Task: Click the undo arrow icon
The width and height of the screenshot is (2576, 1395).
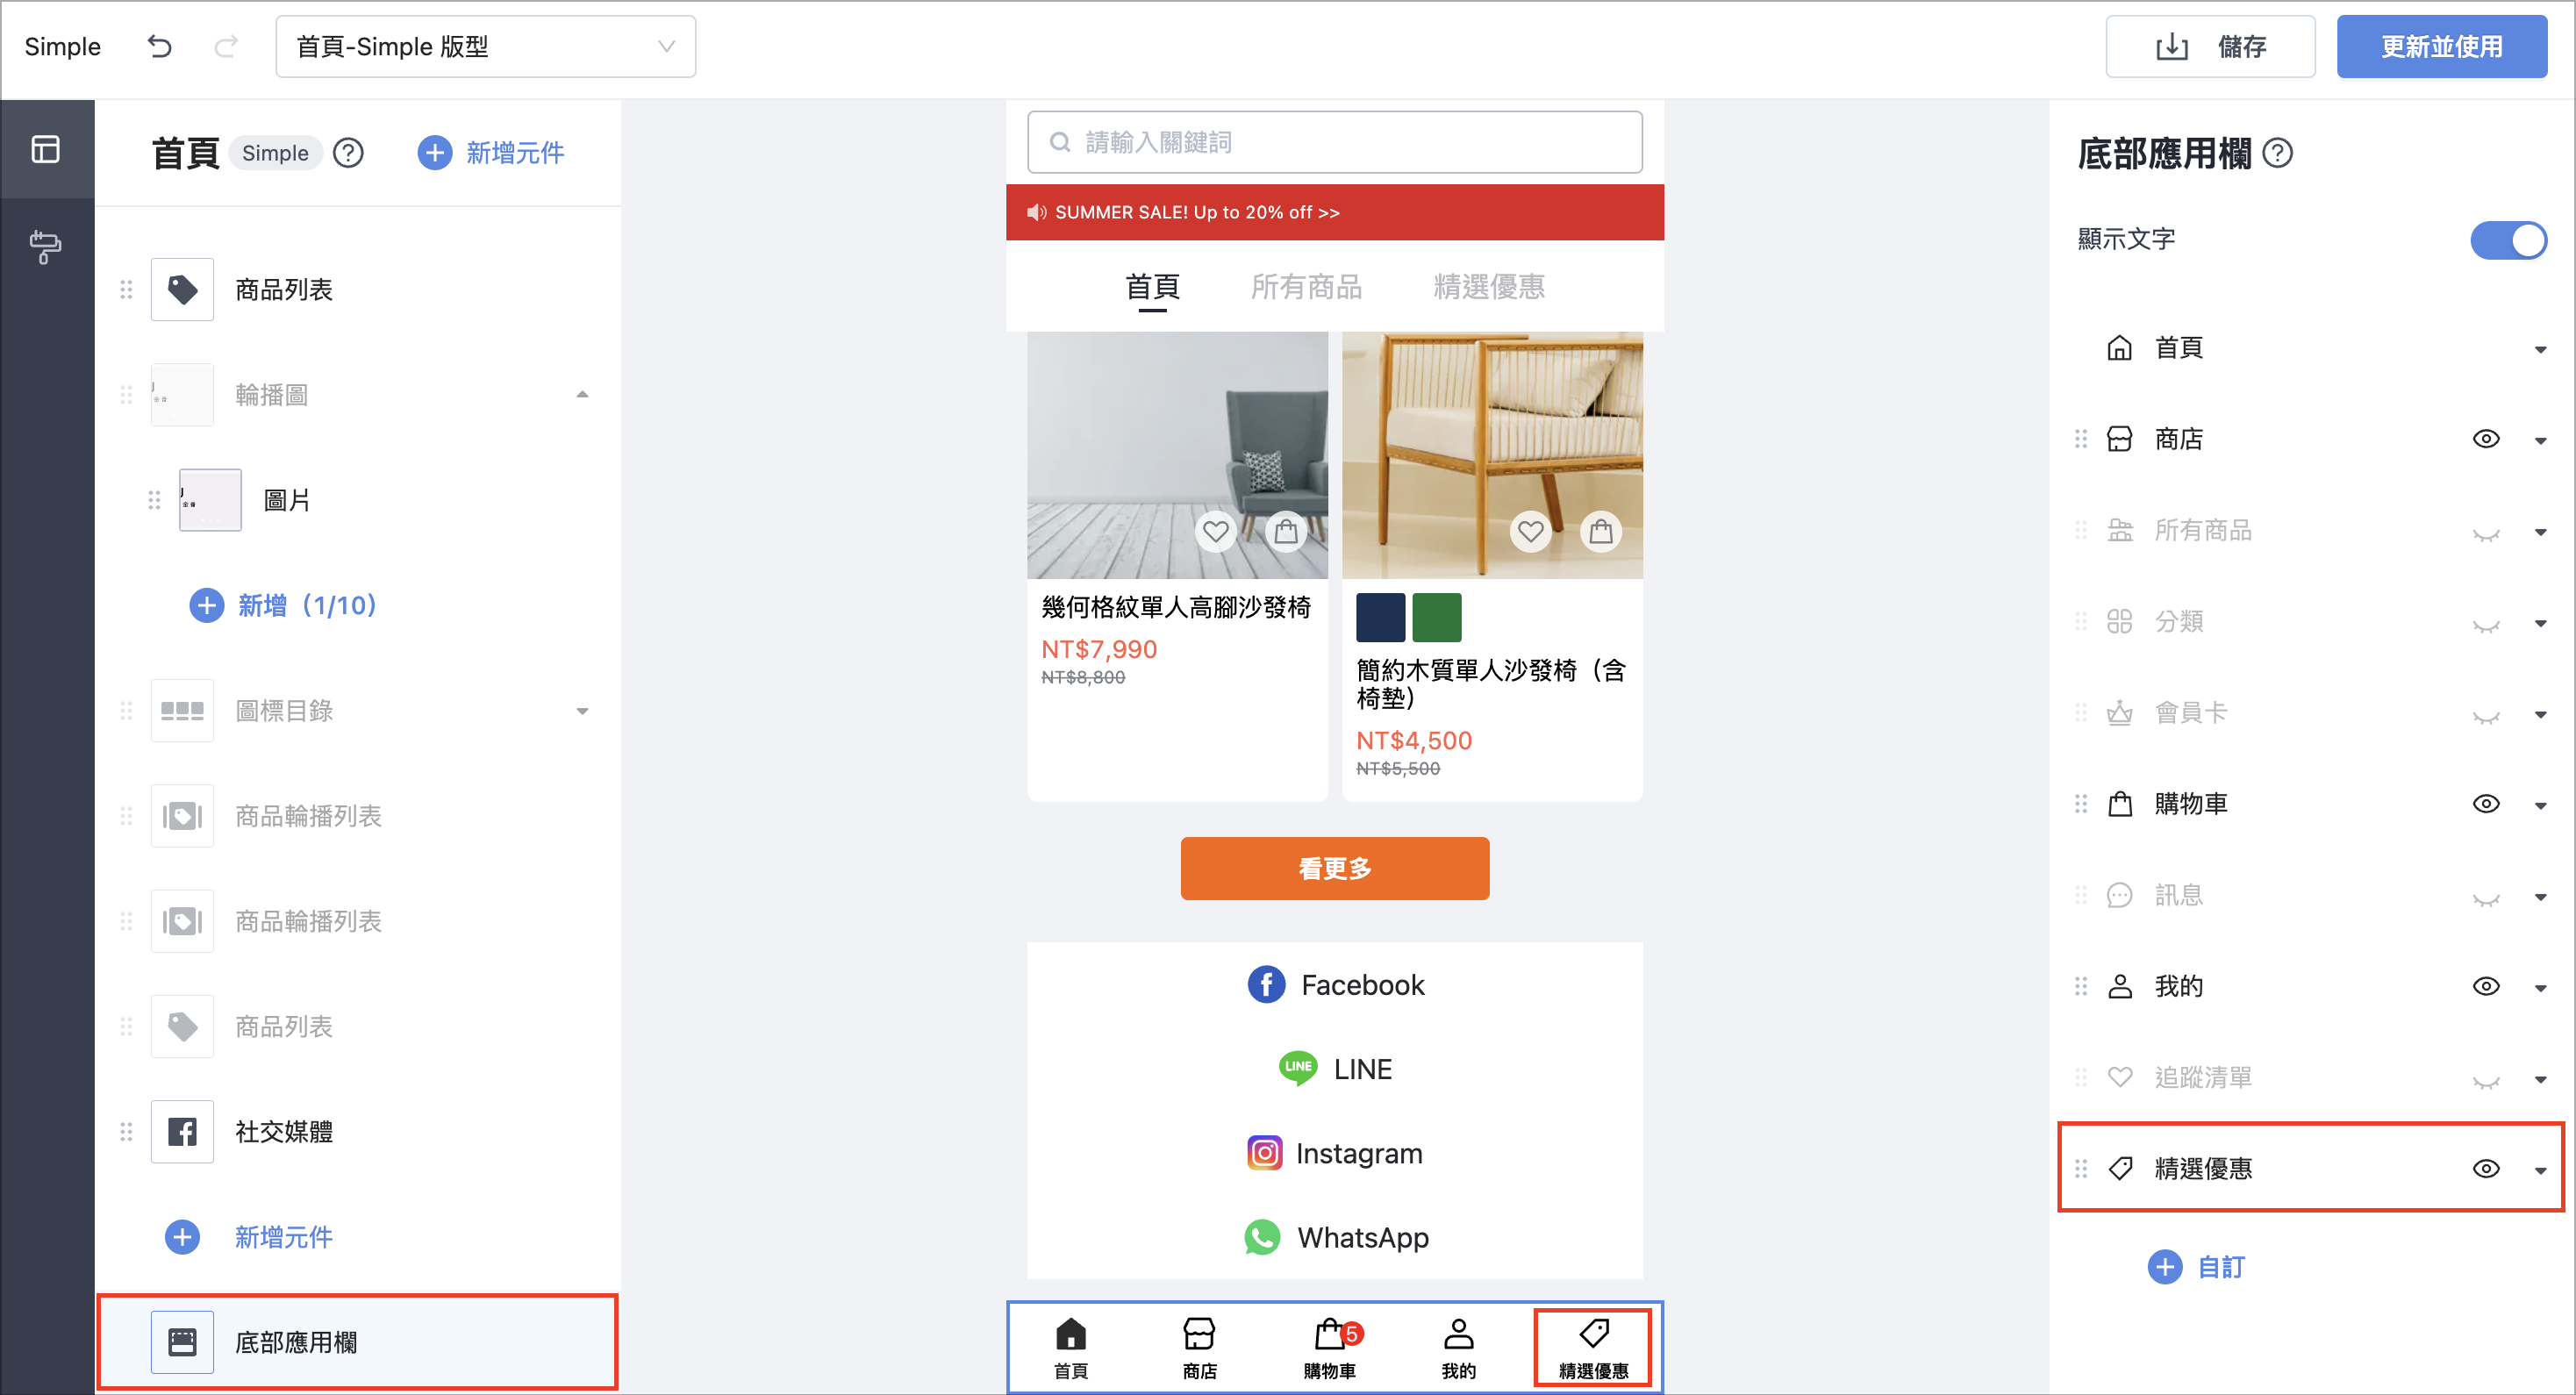Action: [x=159, y=46]
